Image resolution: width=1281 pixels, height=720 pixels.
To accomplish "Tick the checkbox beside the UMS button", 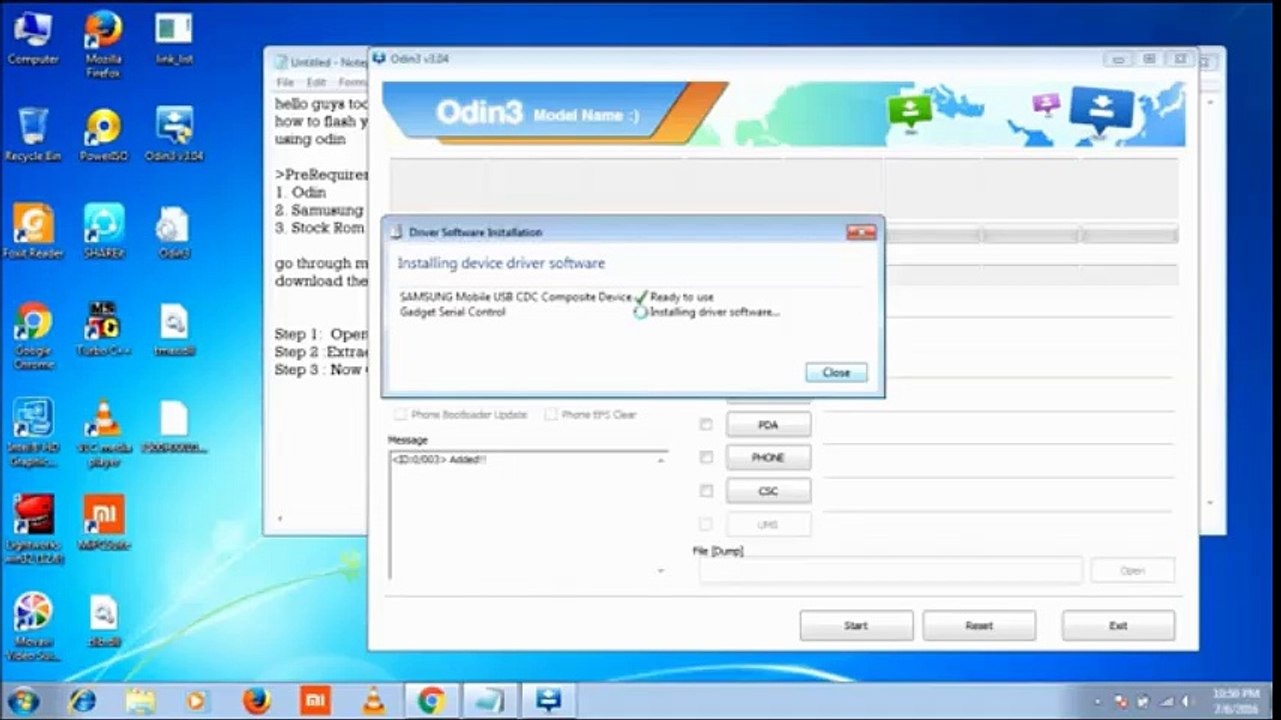I will click(706, 524).
